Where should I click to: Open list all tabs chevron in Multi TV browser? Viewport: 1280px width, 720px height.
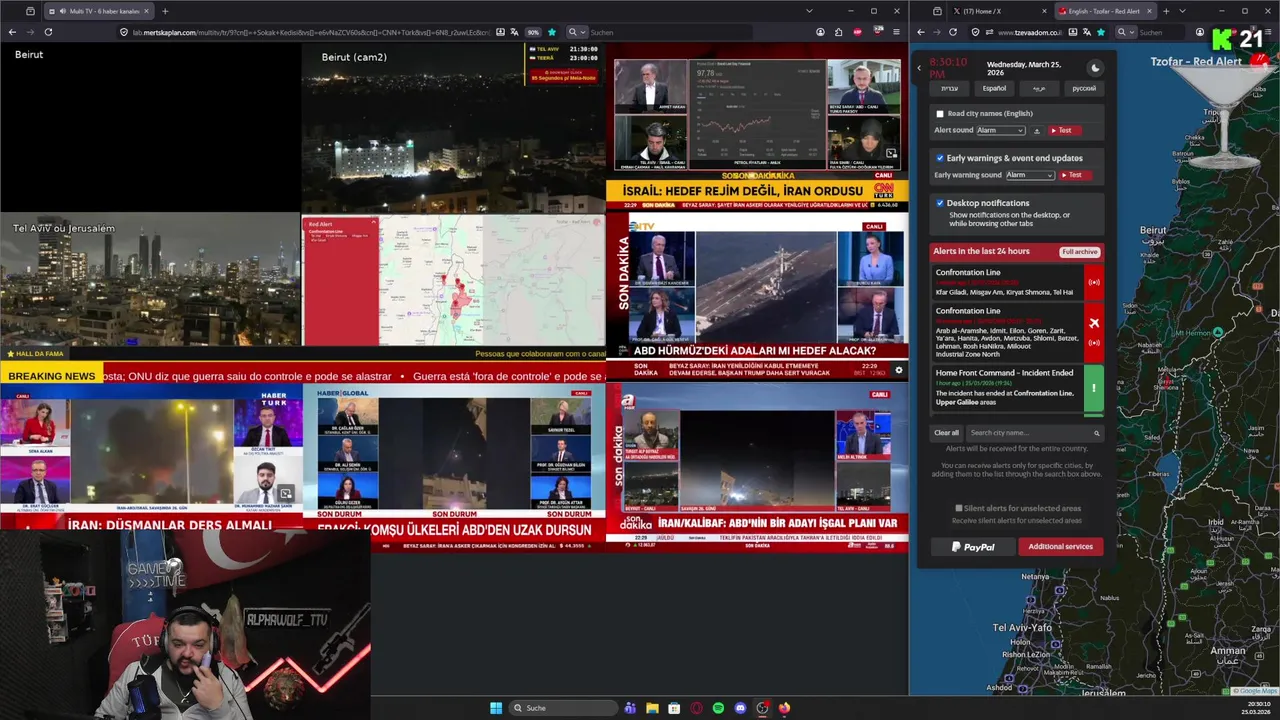[809, 11]
